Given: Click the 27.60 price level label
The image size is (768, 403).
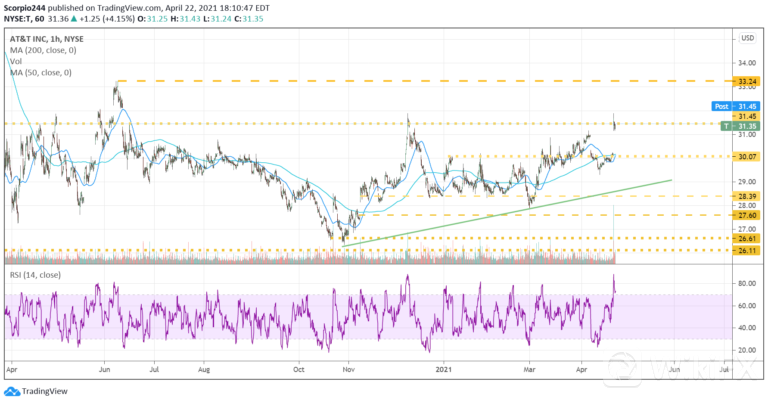Looking at the screenshot, I should point(747,215).
